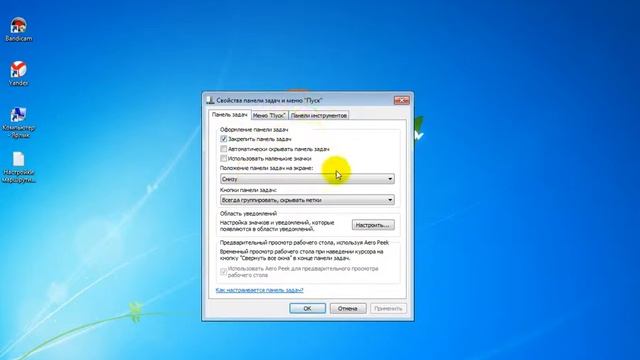Click the Отмена button
The width and height of the screenshot is (640, 360).
click(348, 309)
